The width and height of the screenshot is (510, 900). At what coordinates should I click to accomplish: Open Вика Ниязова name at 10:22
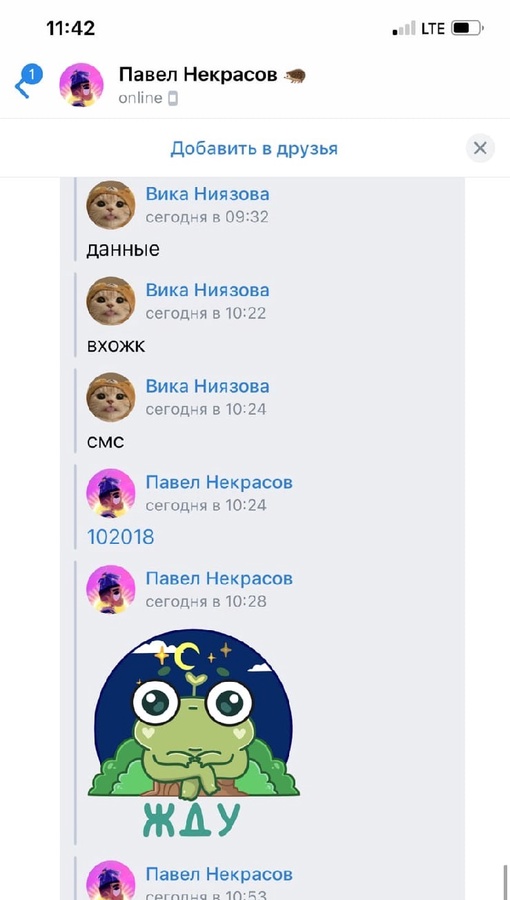click(207, 290)
